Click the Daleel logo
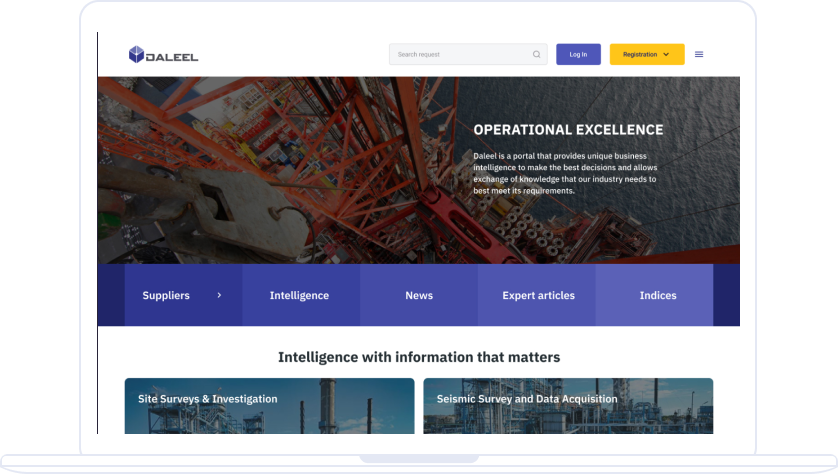This screenshot has width=838, height=474. coord(164,55)
